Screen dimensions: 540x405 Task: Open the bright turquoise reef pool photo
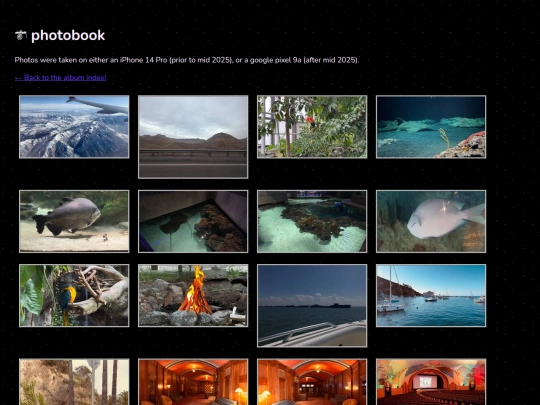point(312,221)
